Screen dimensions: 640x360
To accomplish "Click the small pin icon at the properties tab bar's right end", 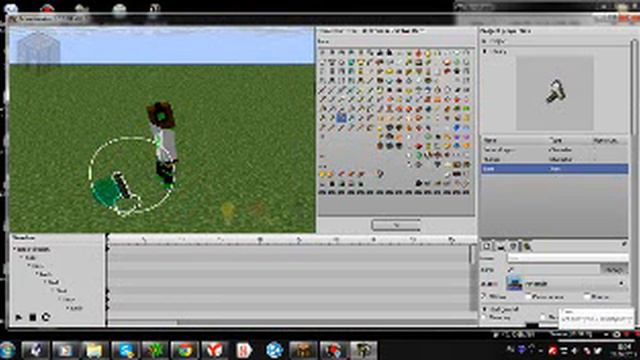I will coord(624,244).
